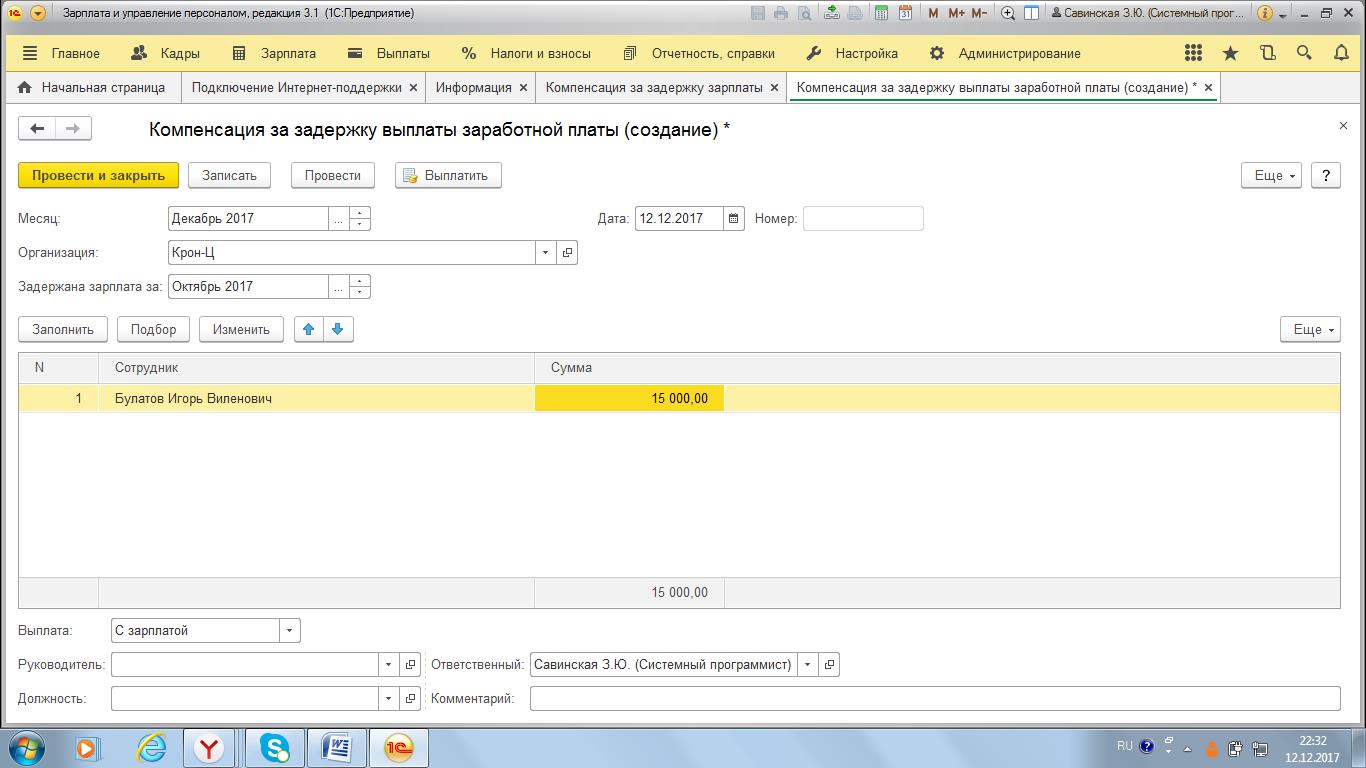Click the Заполнить button
1366x768 pixels.
(63, 329)
